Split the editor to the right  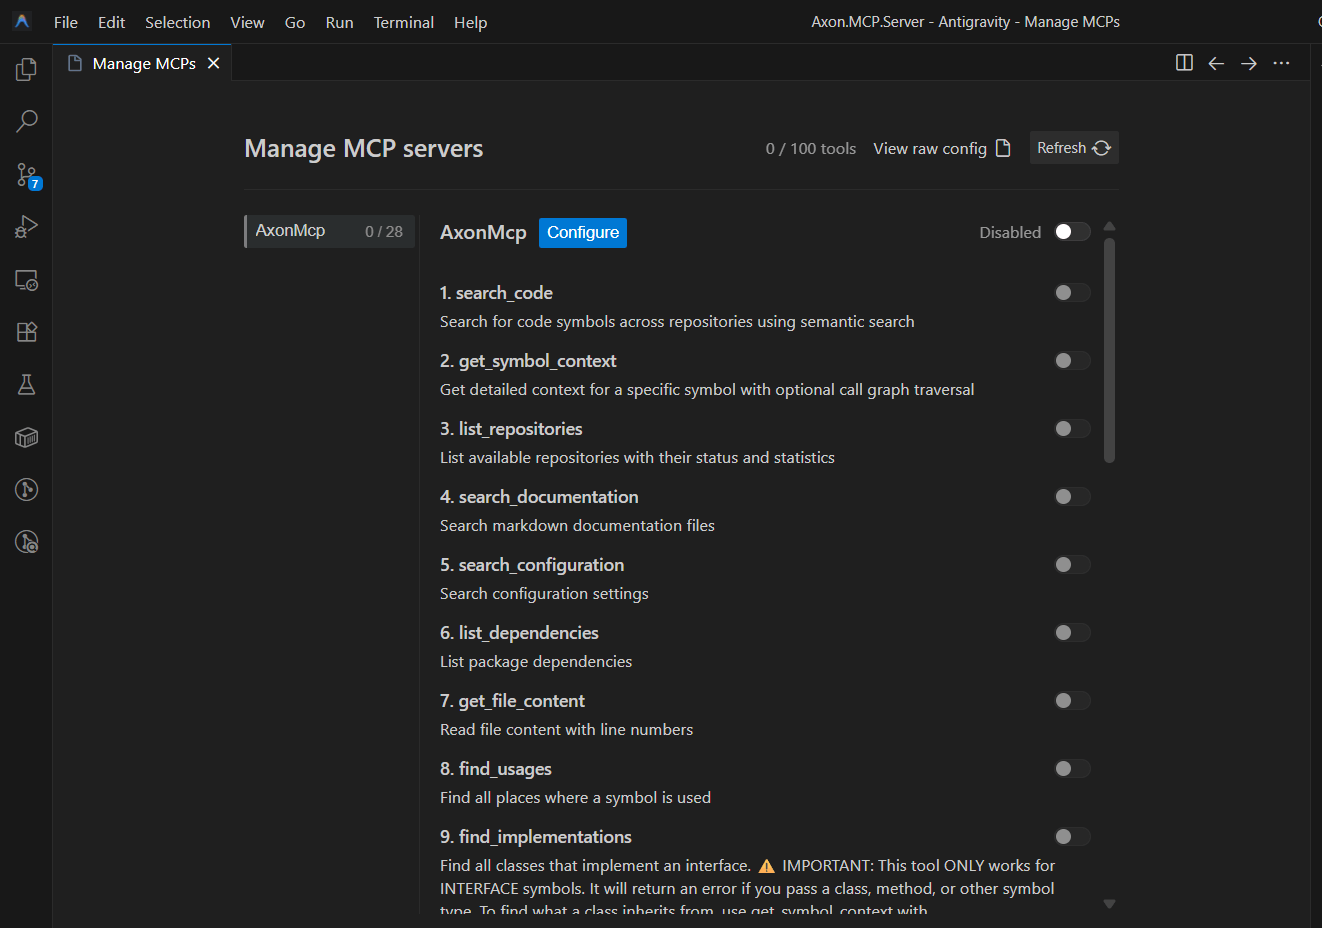1184,63
